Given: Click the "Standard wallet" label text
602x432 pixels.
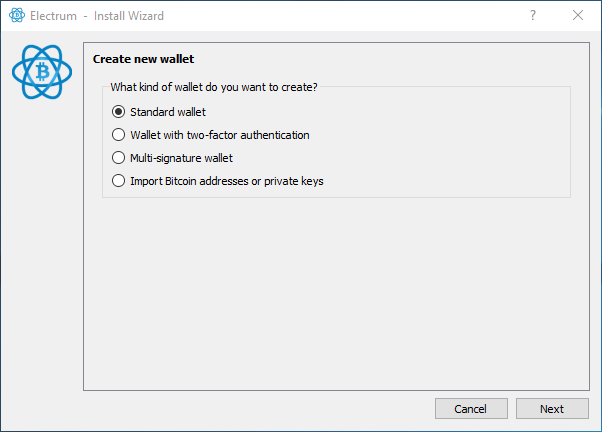Looking at the screenshot, I should (168, 112).
